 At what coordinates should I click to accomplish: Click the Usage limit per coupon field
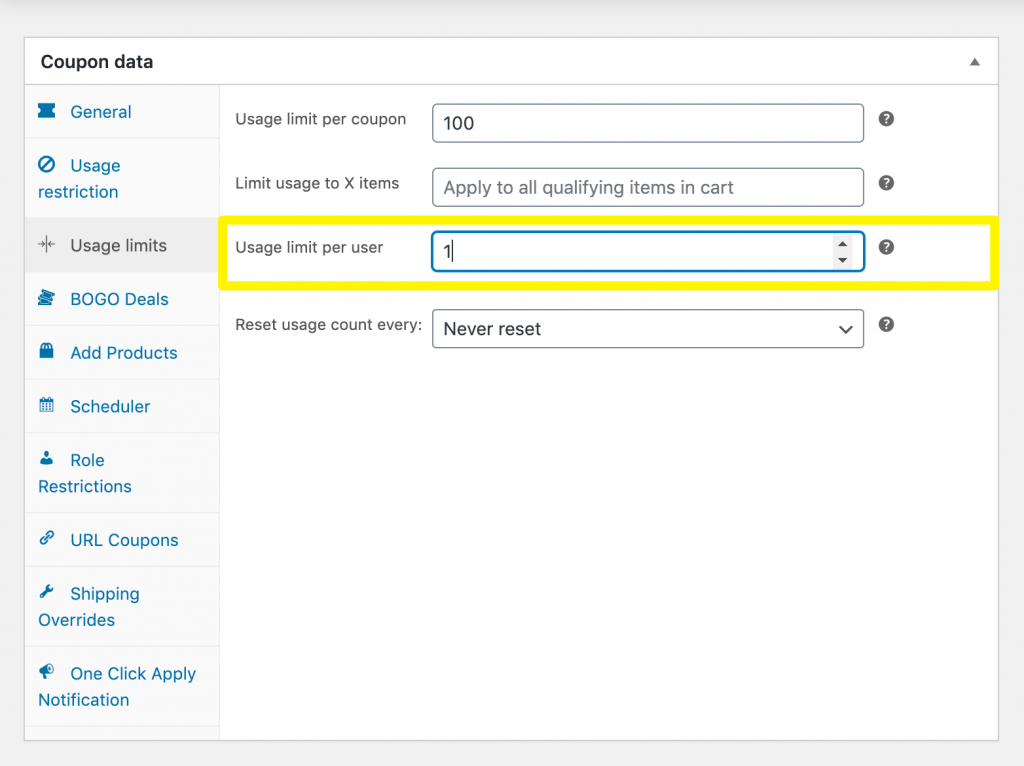click(648, 123)
